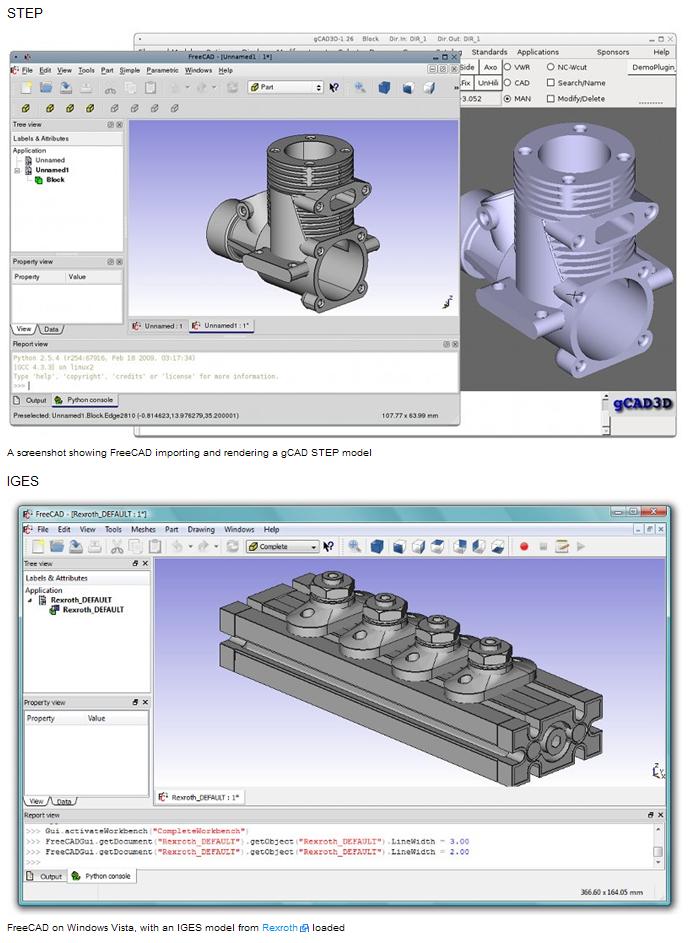
Task: Open Parametric menu in upper FreeCAD
Action: pyautogui.click(x=162, y=70)
